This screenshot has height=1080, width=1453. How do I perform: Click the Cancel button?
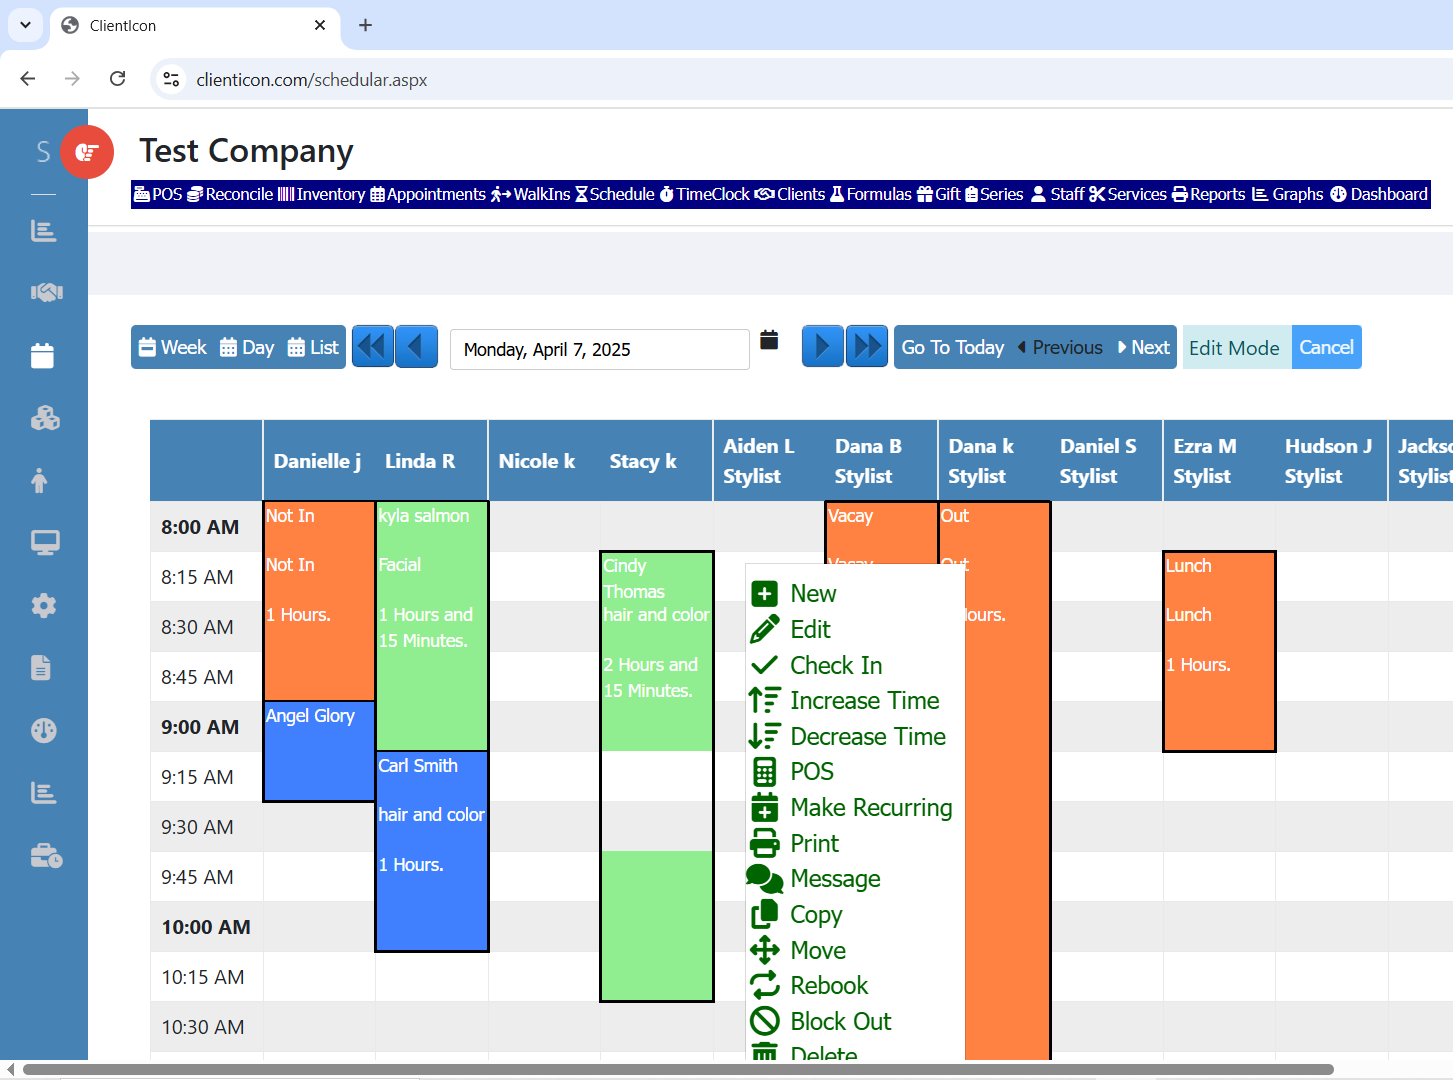[1326, 347]
